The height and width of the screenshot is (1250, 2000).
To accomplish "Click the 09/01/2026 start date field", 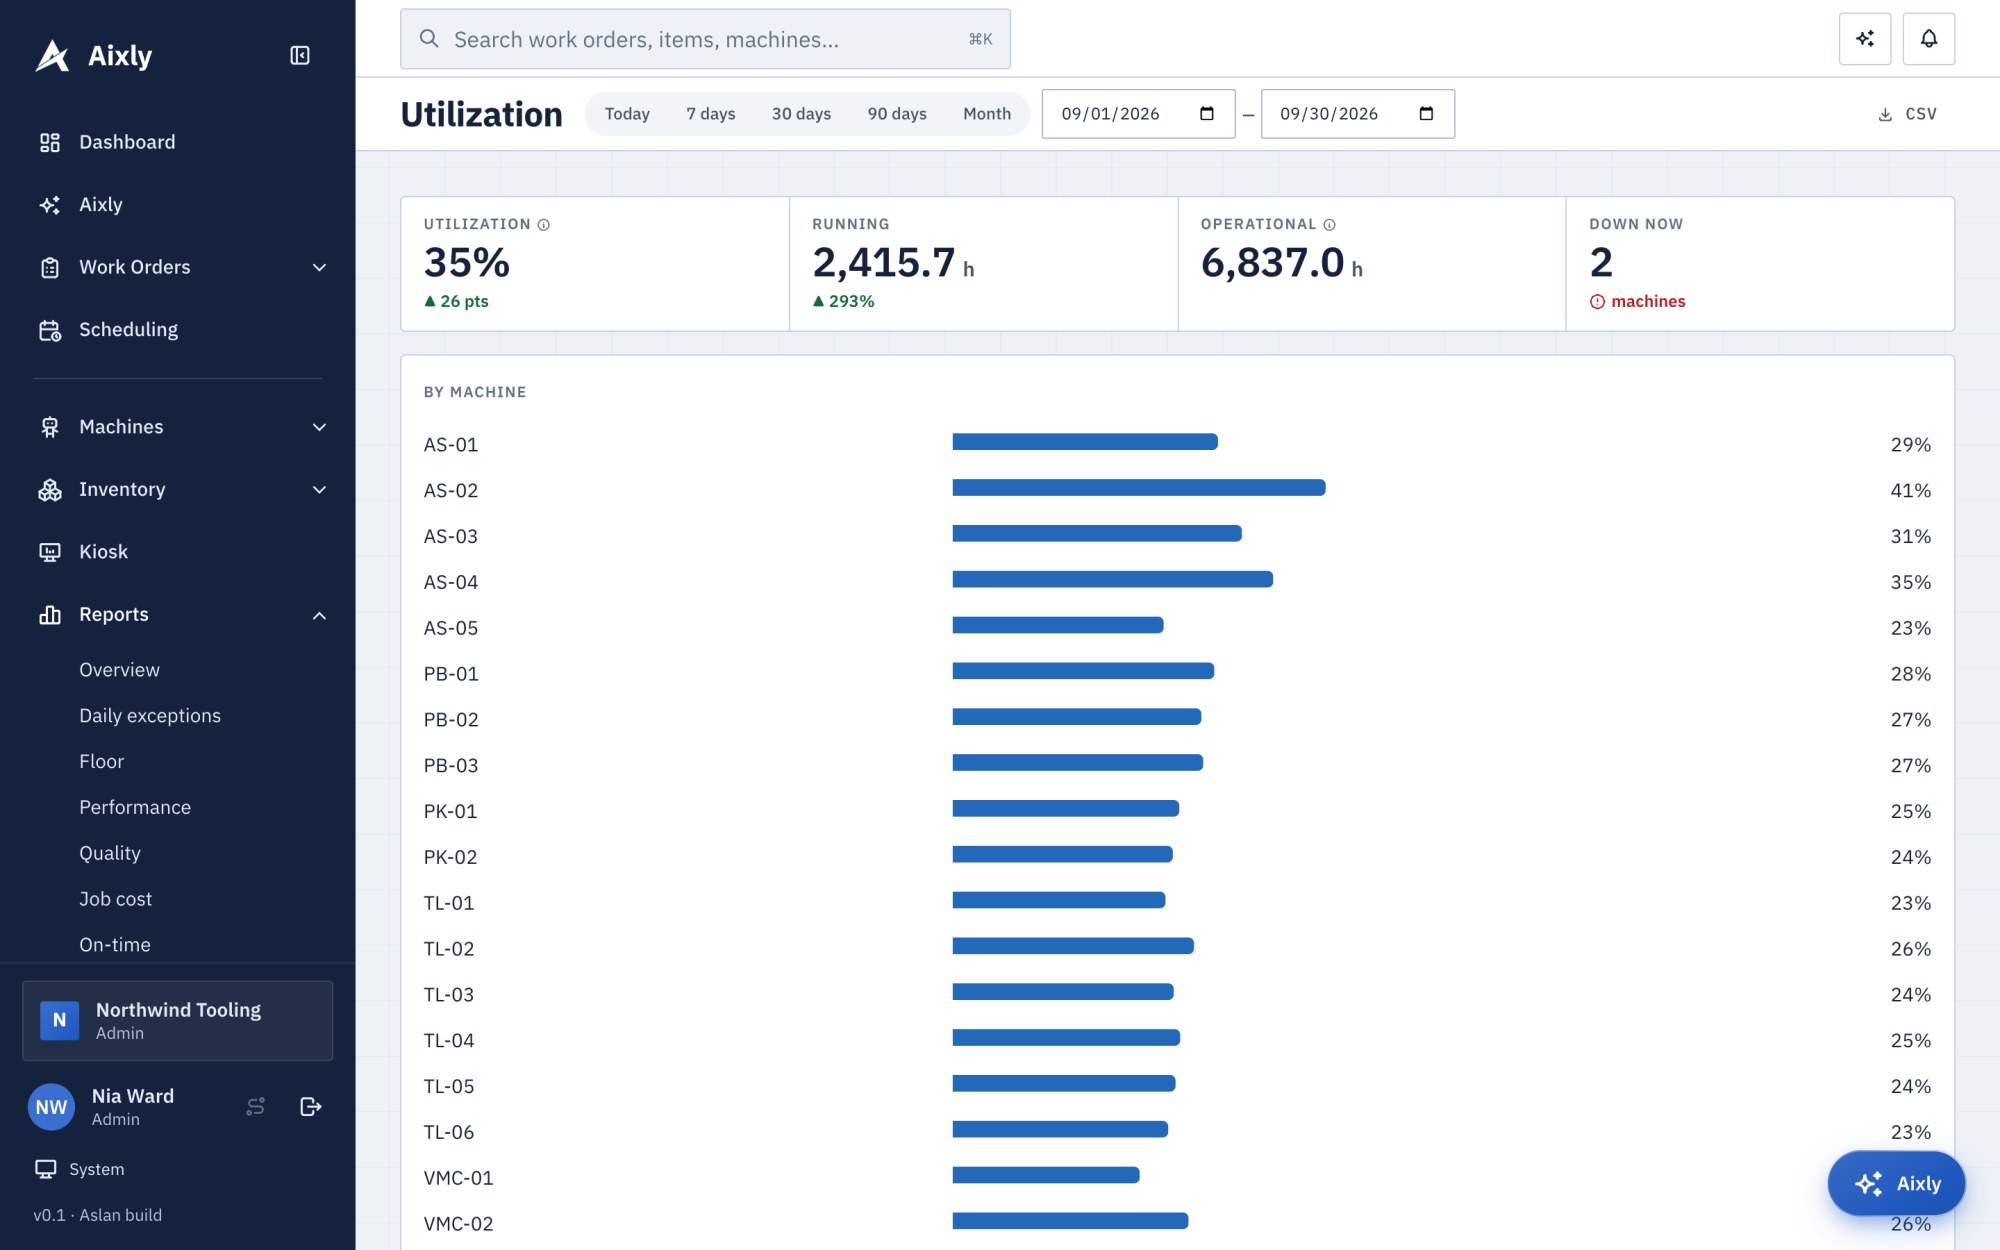I will (1138, 114).
